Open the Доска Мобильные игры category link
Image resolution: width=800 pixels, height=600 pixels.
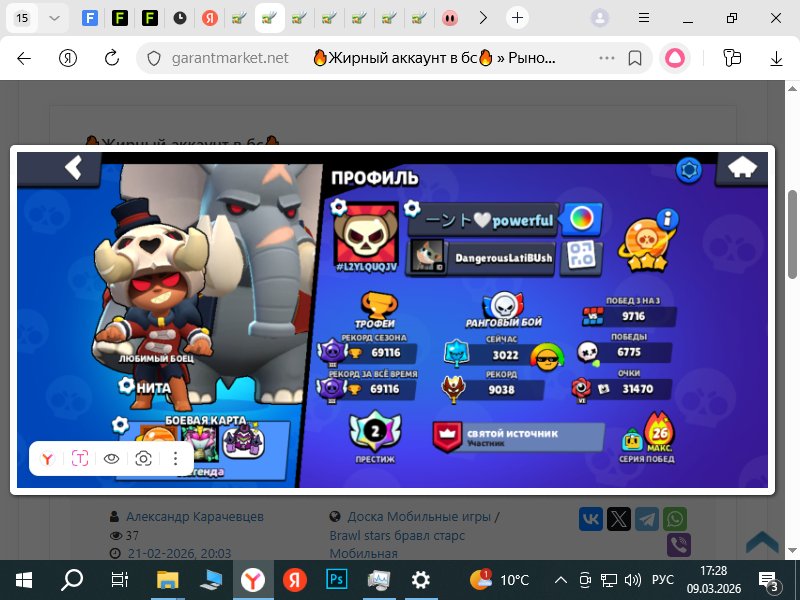click(418, 517)
